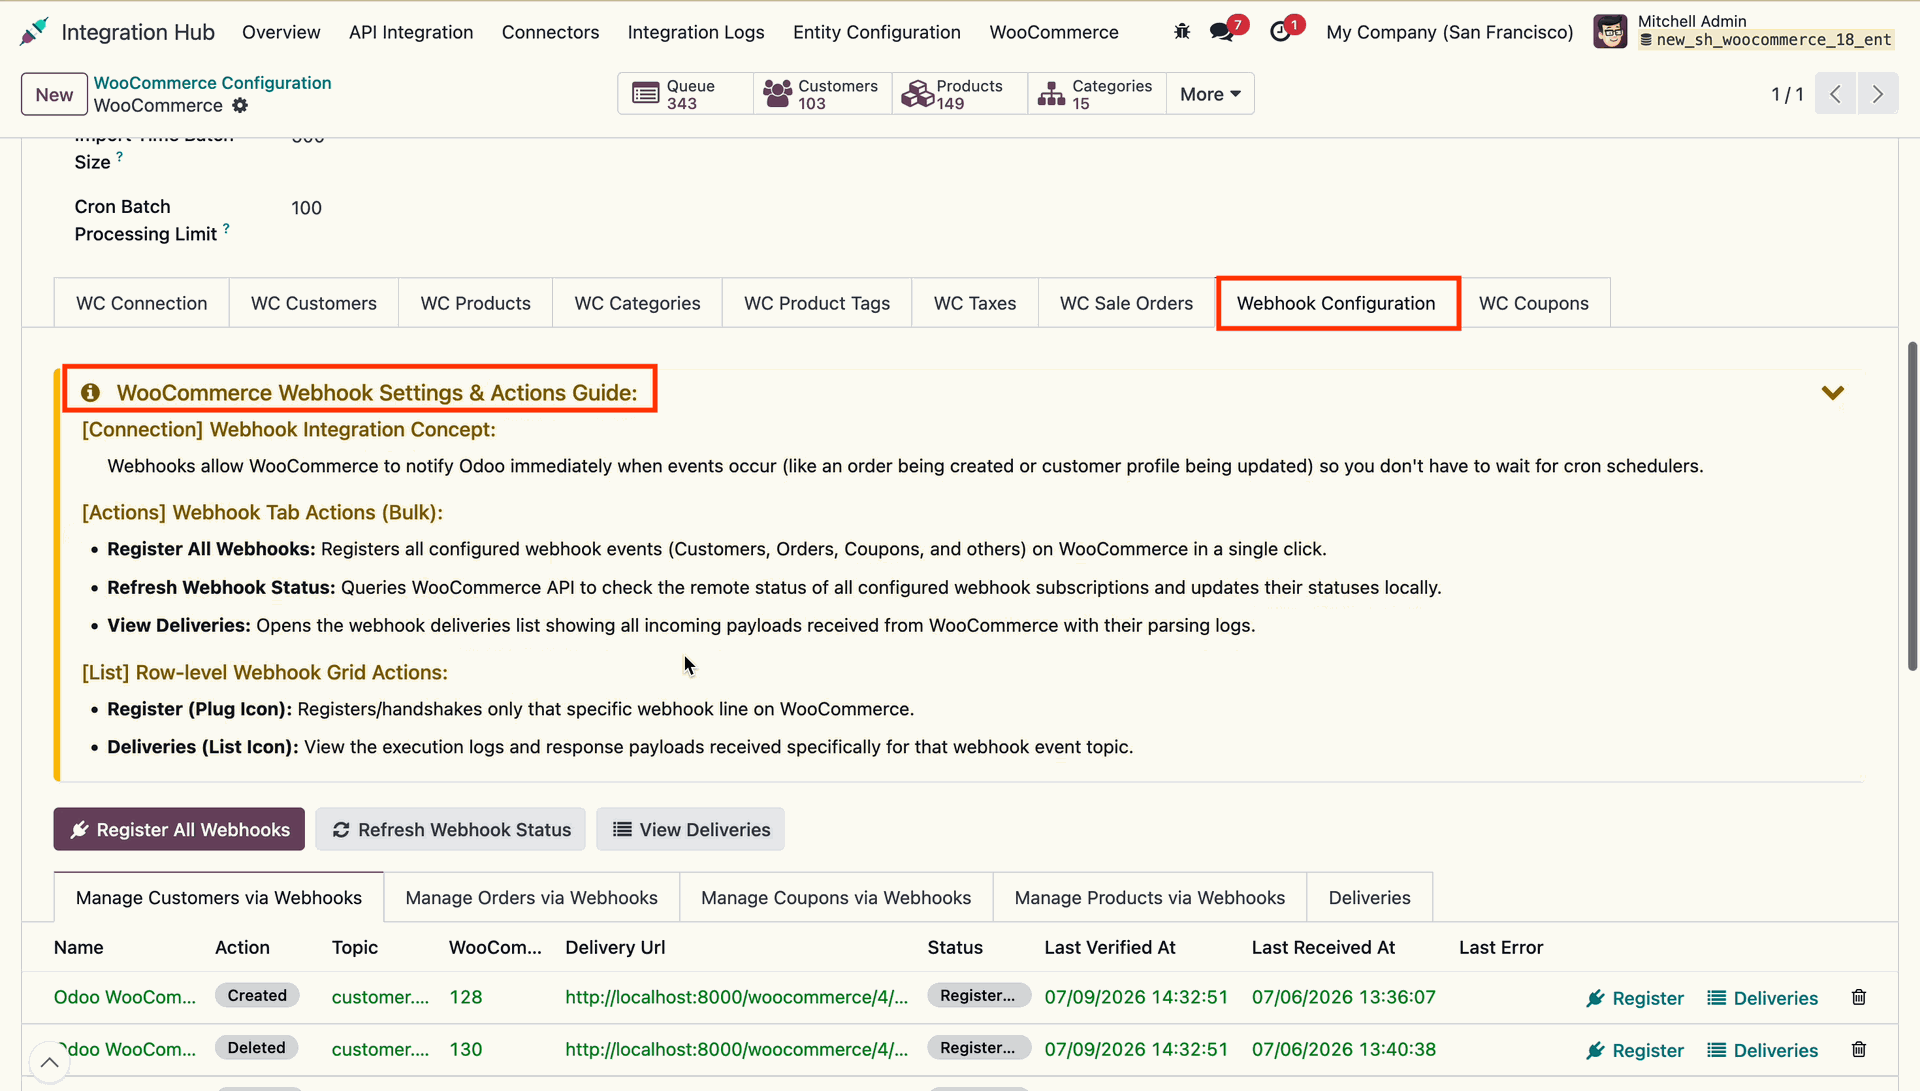Click the Created action badge
The height and width of the screenshot is (1091, 1920).
[257, 996]
